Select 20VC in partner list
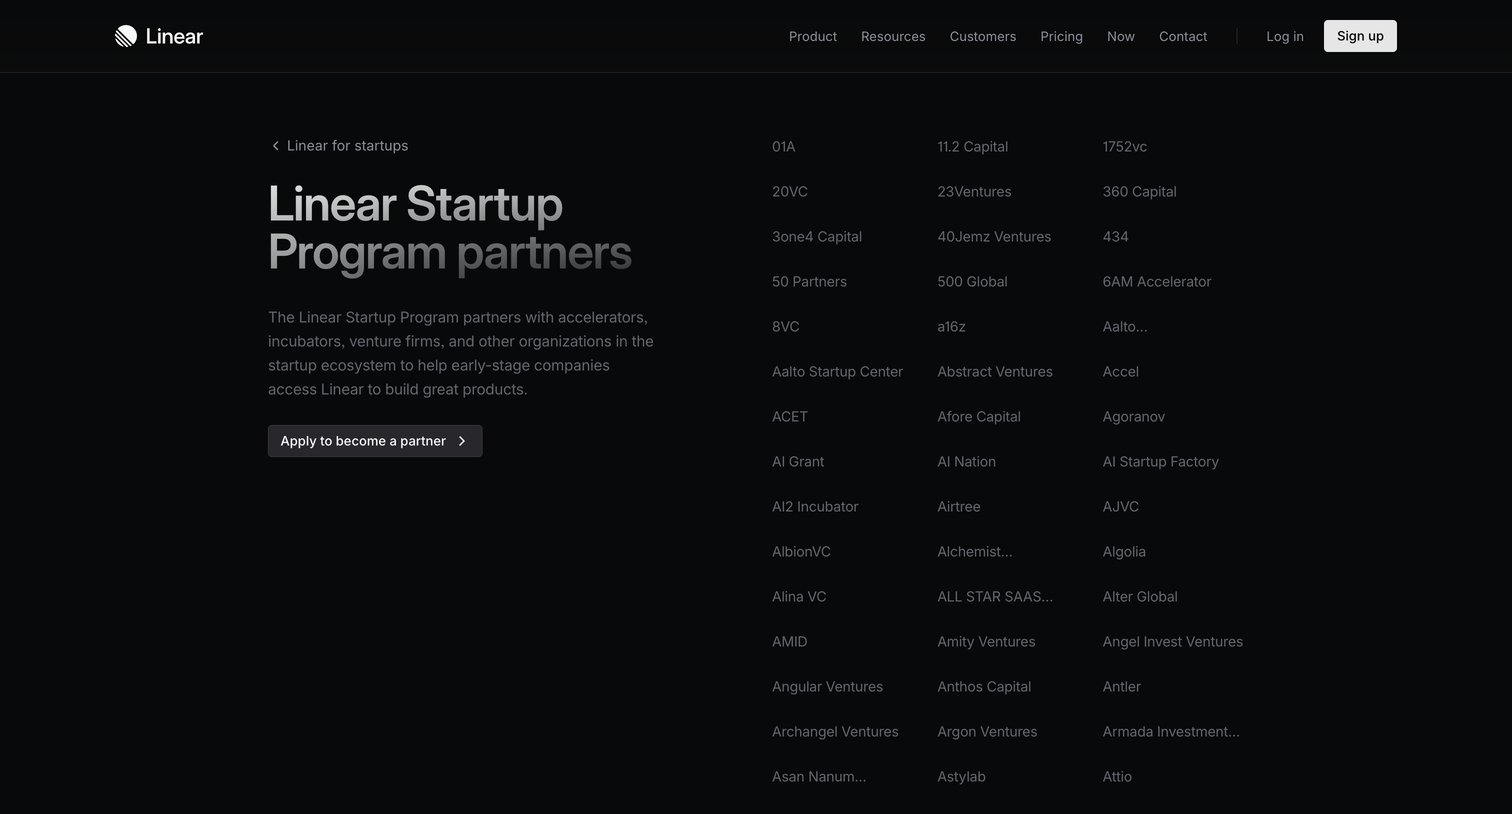Screen dimensions: 1512x814 click(790, 192)
